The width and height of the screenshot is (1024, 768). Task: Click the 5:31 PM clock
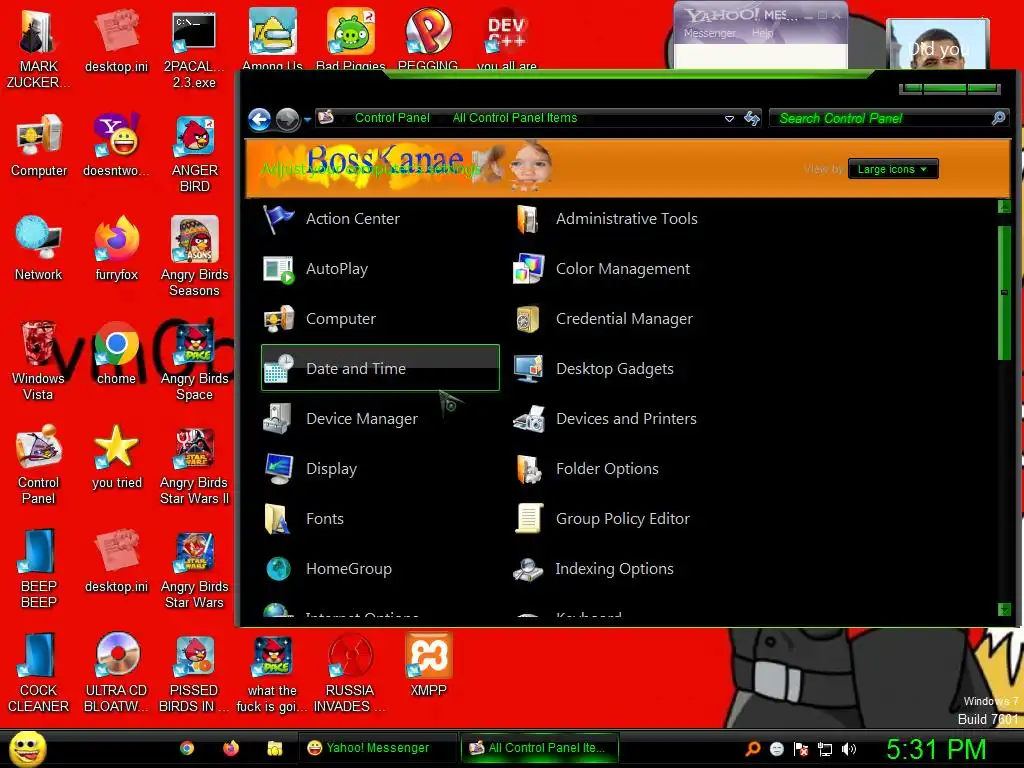coord(936,749)
